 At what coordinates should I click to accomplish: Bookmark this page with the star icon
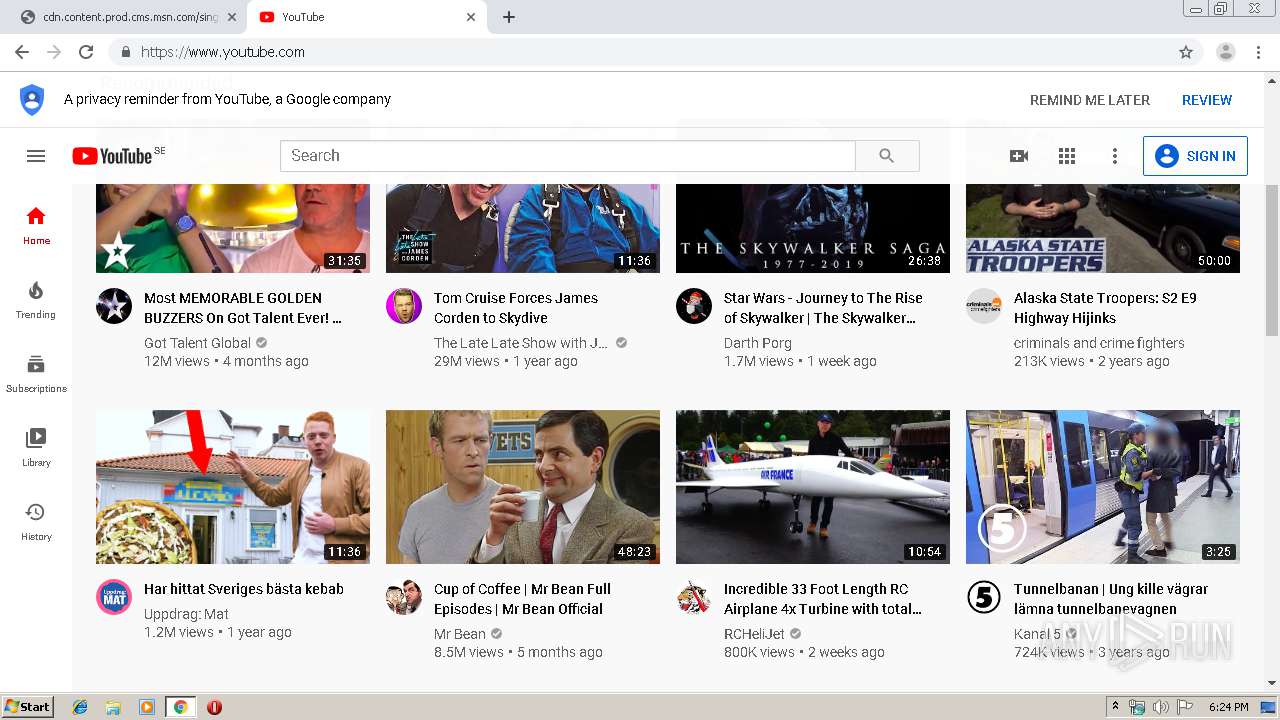tap(1186, 52)
